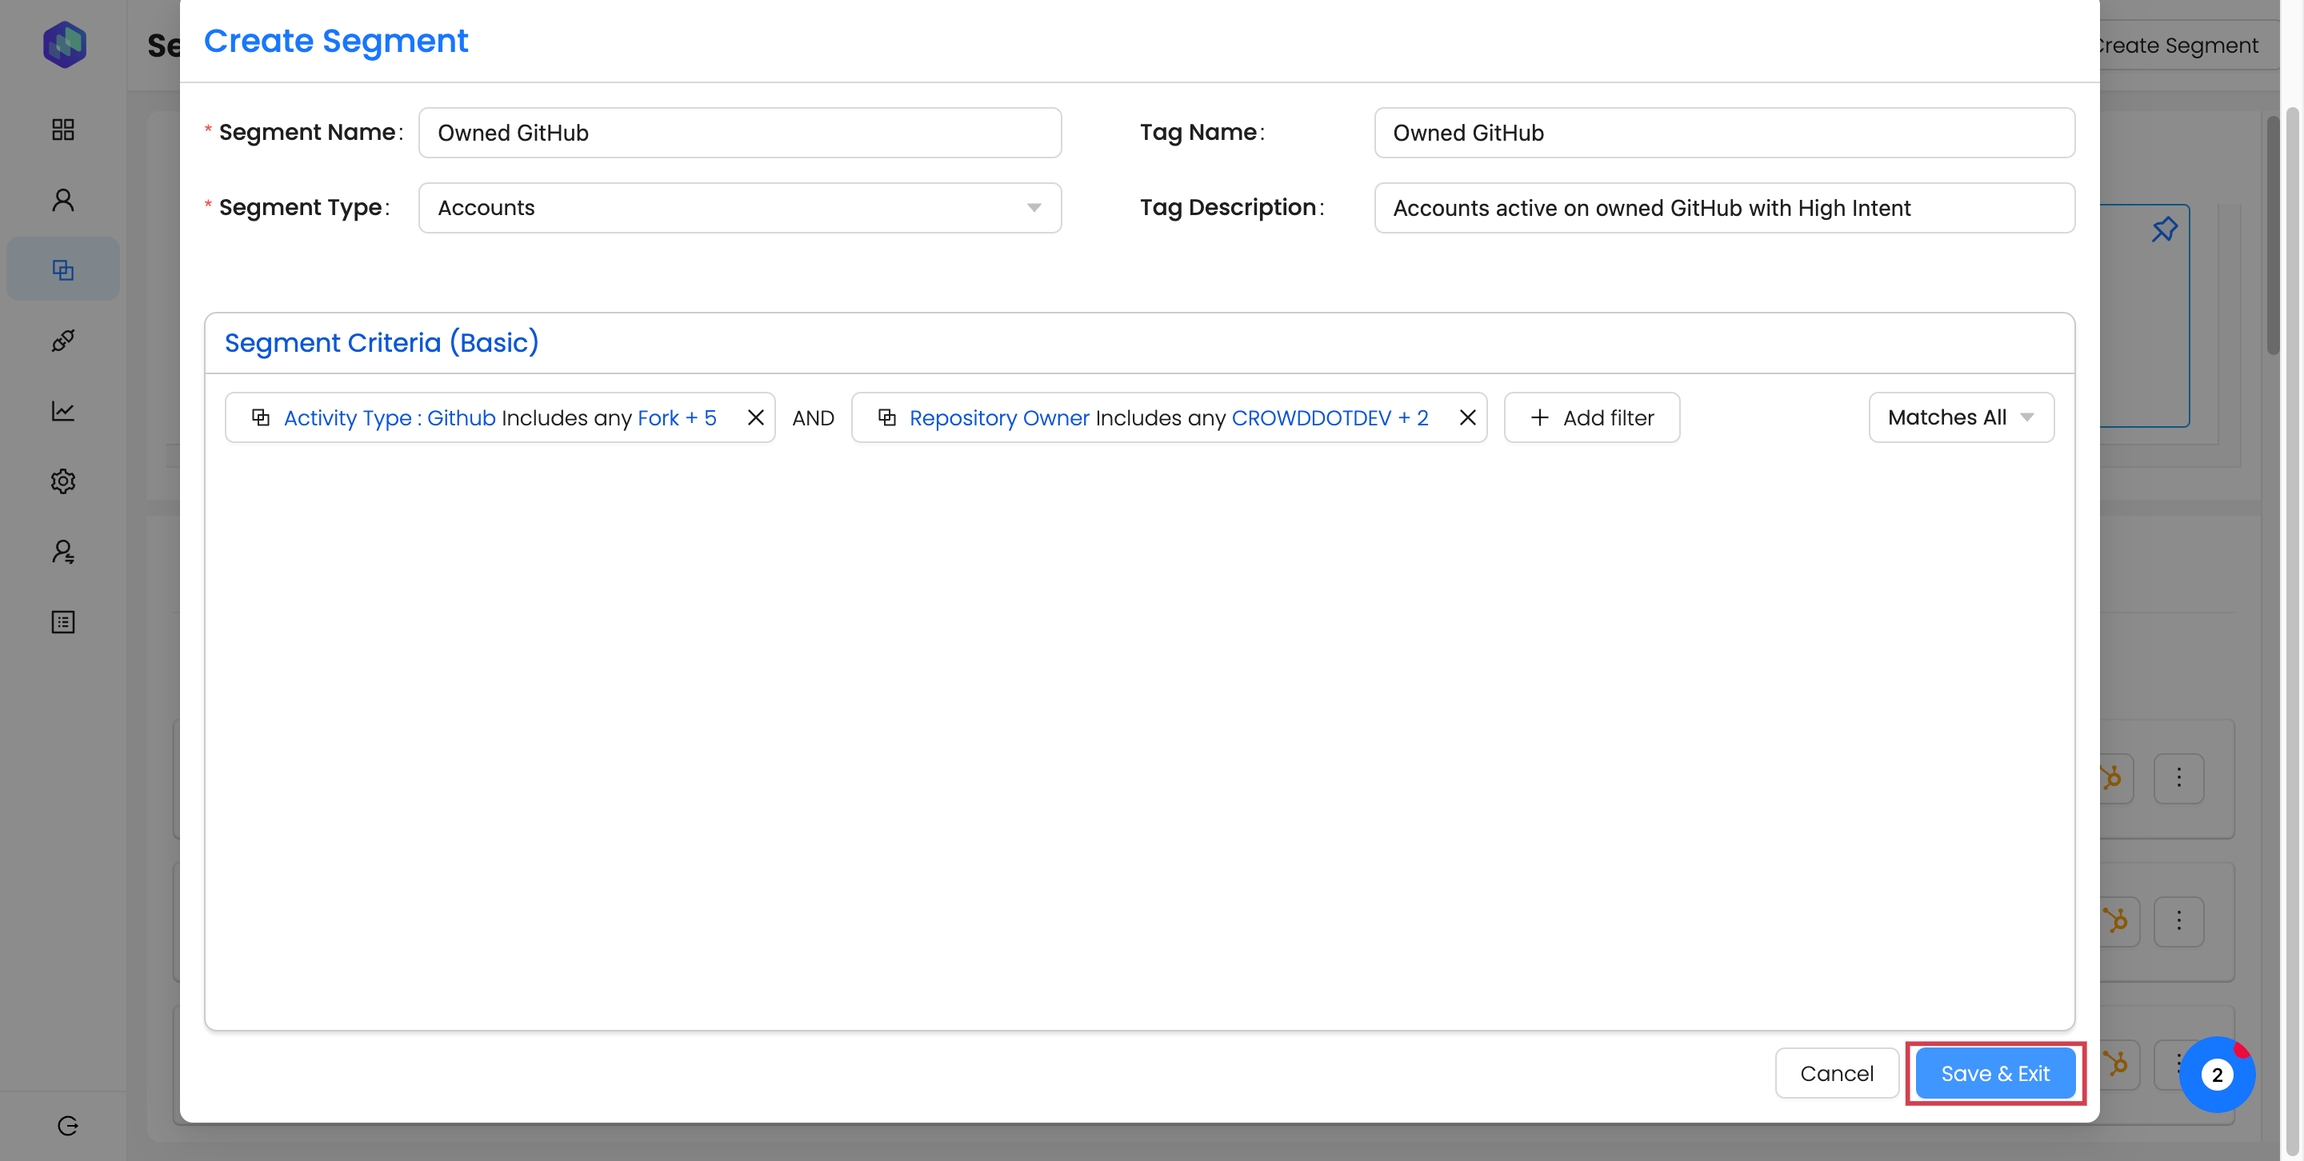Click the dashboard grid icon in sidebar
This screenshot has height=1161, width=2304.
63,129
